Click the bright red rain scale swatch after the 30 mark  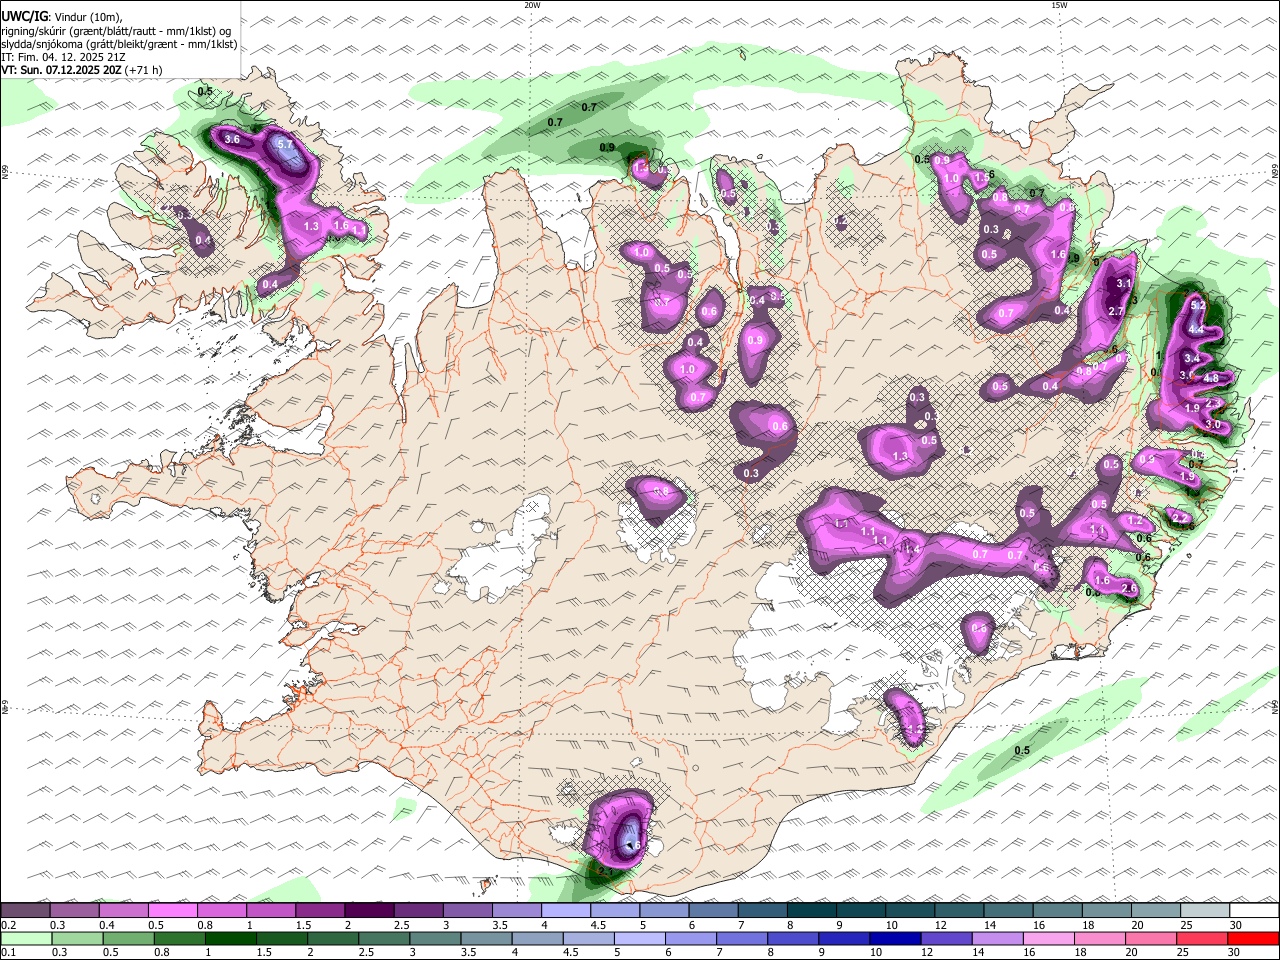(1252, 939)
